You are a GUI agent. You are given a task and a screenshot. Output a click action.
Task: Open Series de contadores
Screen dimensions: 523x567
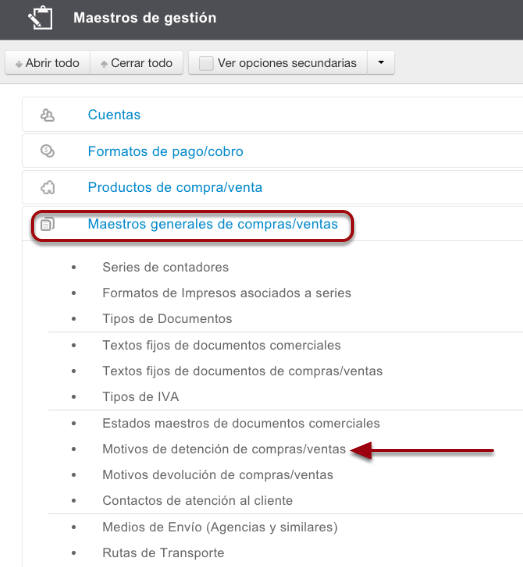pos(166,267)
